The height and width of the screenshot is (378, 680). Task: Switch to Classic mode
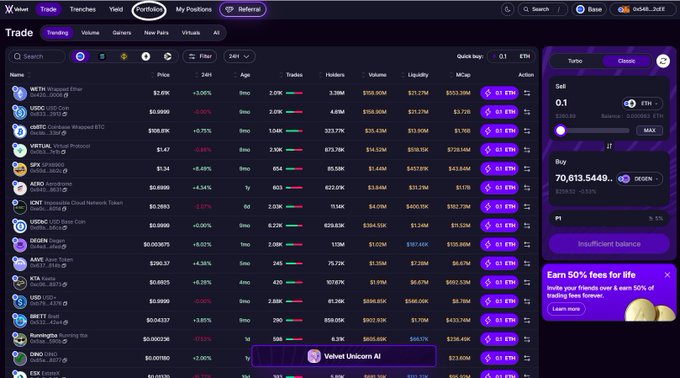click(626, 61)
